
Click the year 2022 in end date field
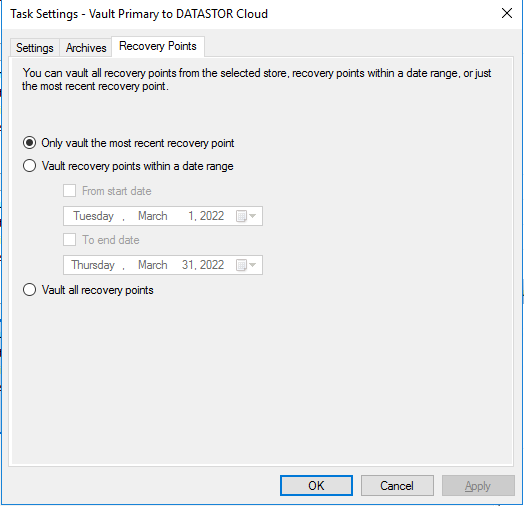coord(212,265)
